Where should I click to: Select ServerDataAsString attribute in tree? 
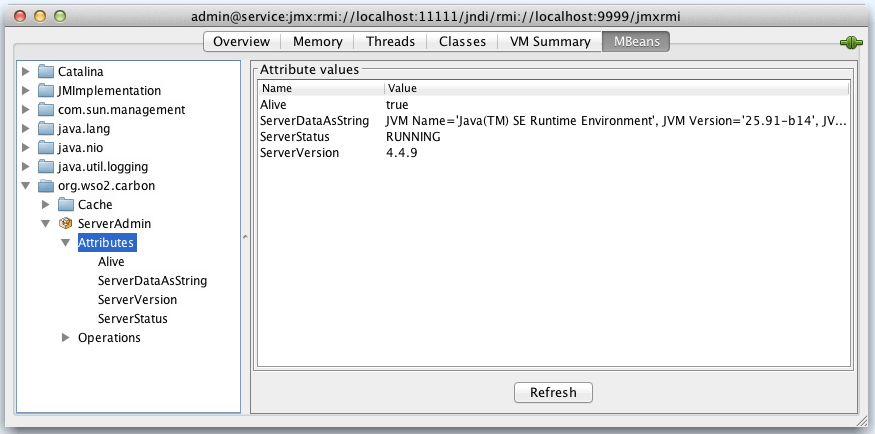152,281
